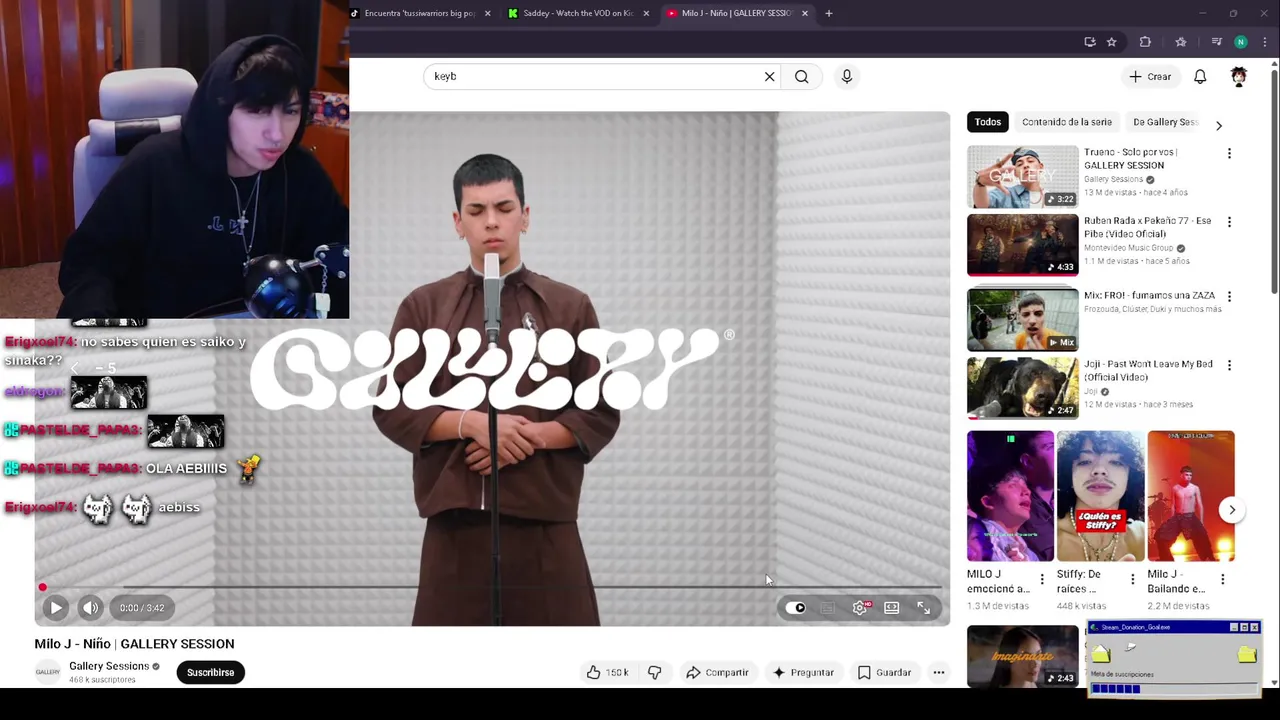Viewport: 1280px width, 720px height.
Task: Click the Preguntar button
Action: click(803, 673)
